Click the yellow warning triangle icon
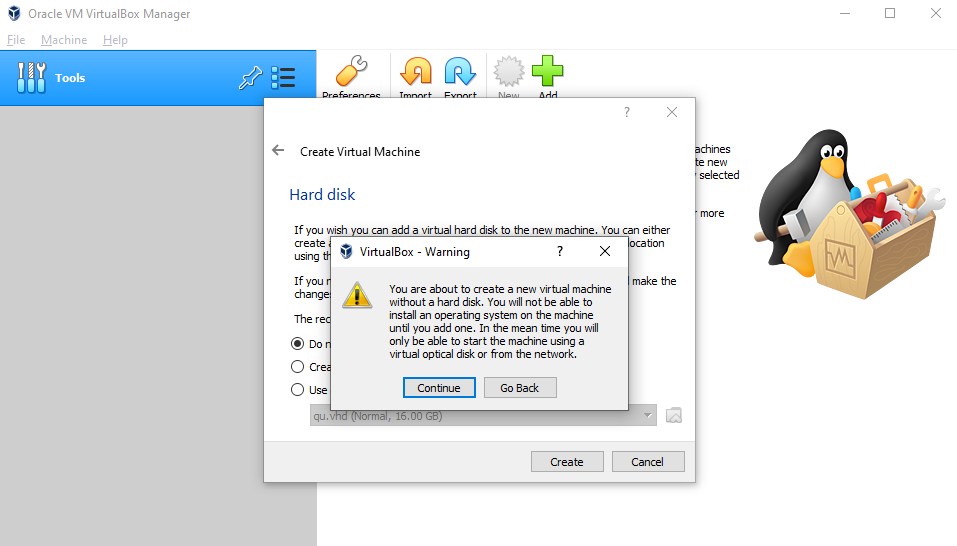 click(x=357, y=295)
